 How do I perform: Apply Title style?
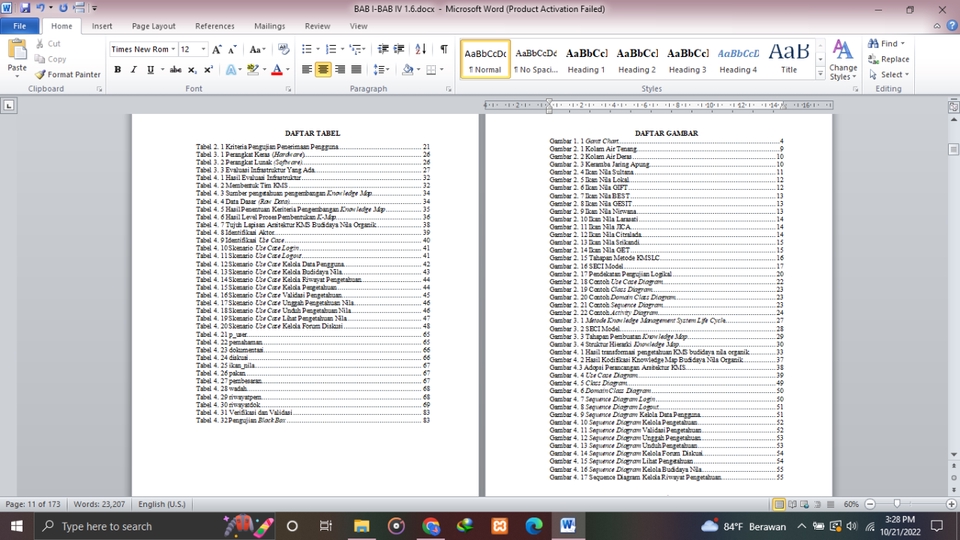pyautogui.click(x=789, y=59)
